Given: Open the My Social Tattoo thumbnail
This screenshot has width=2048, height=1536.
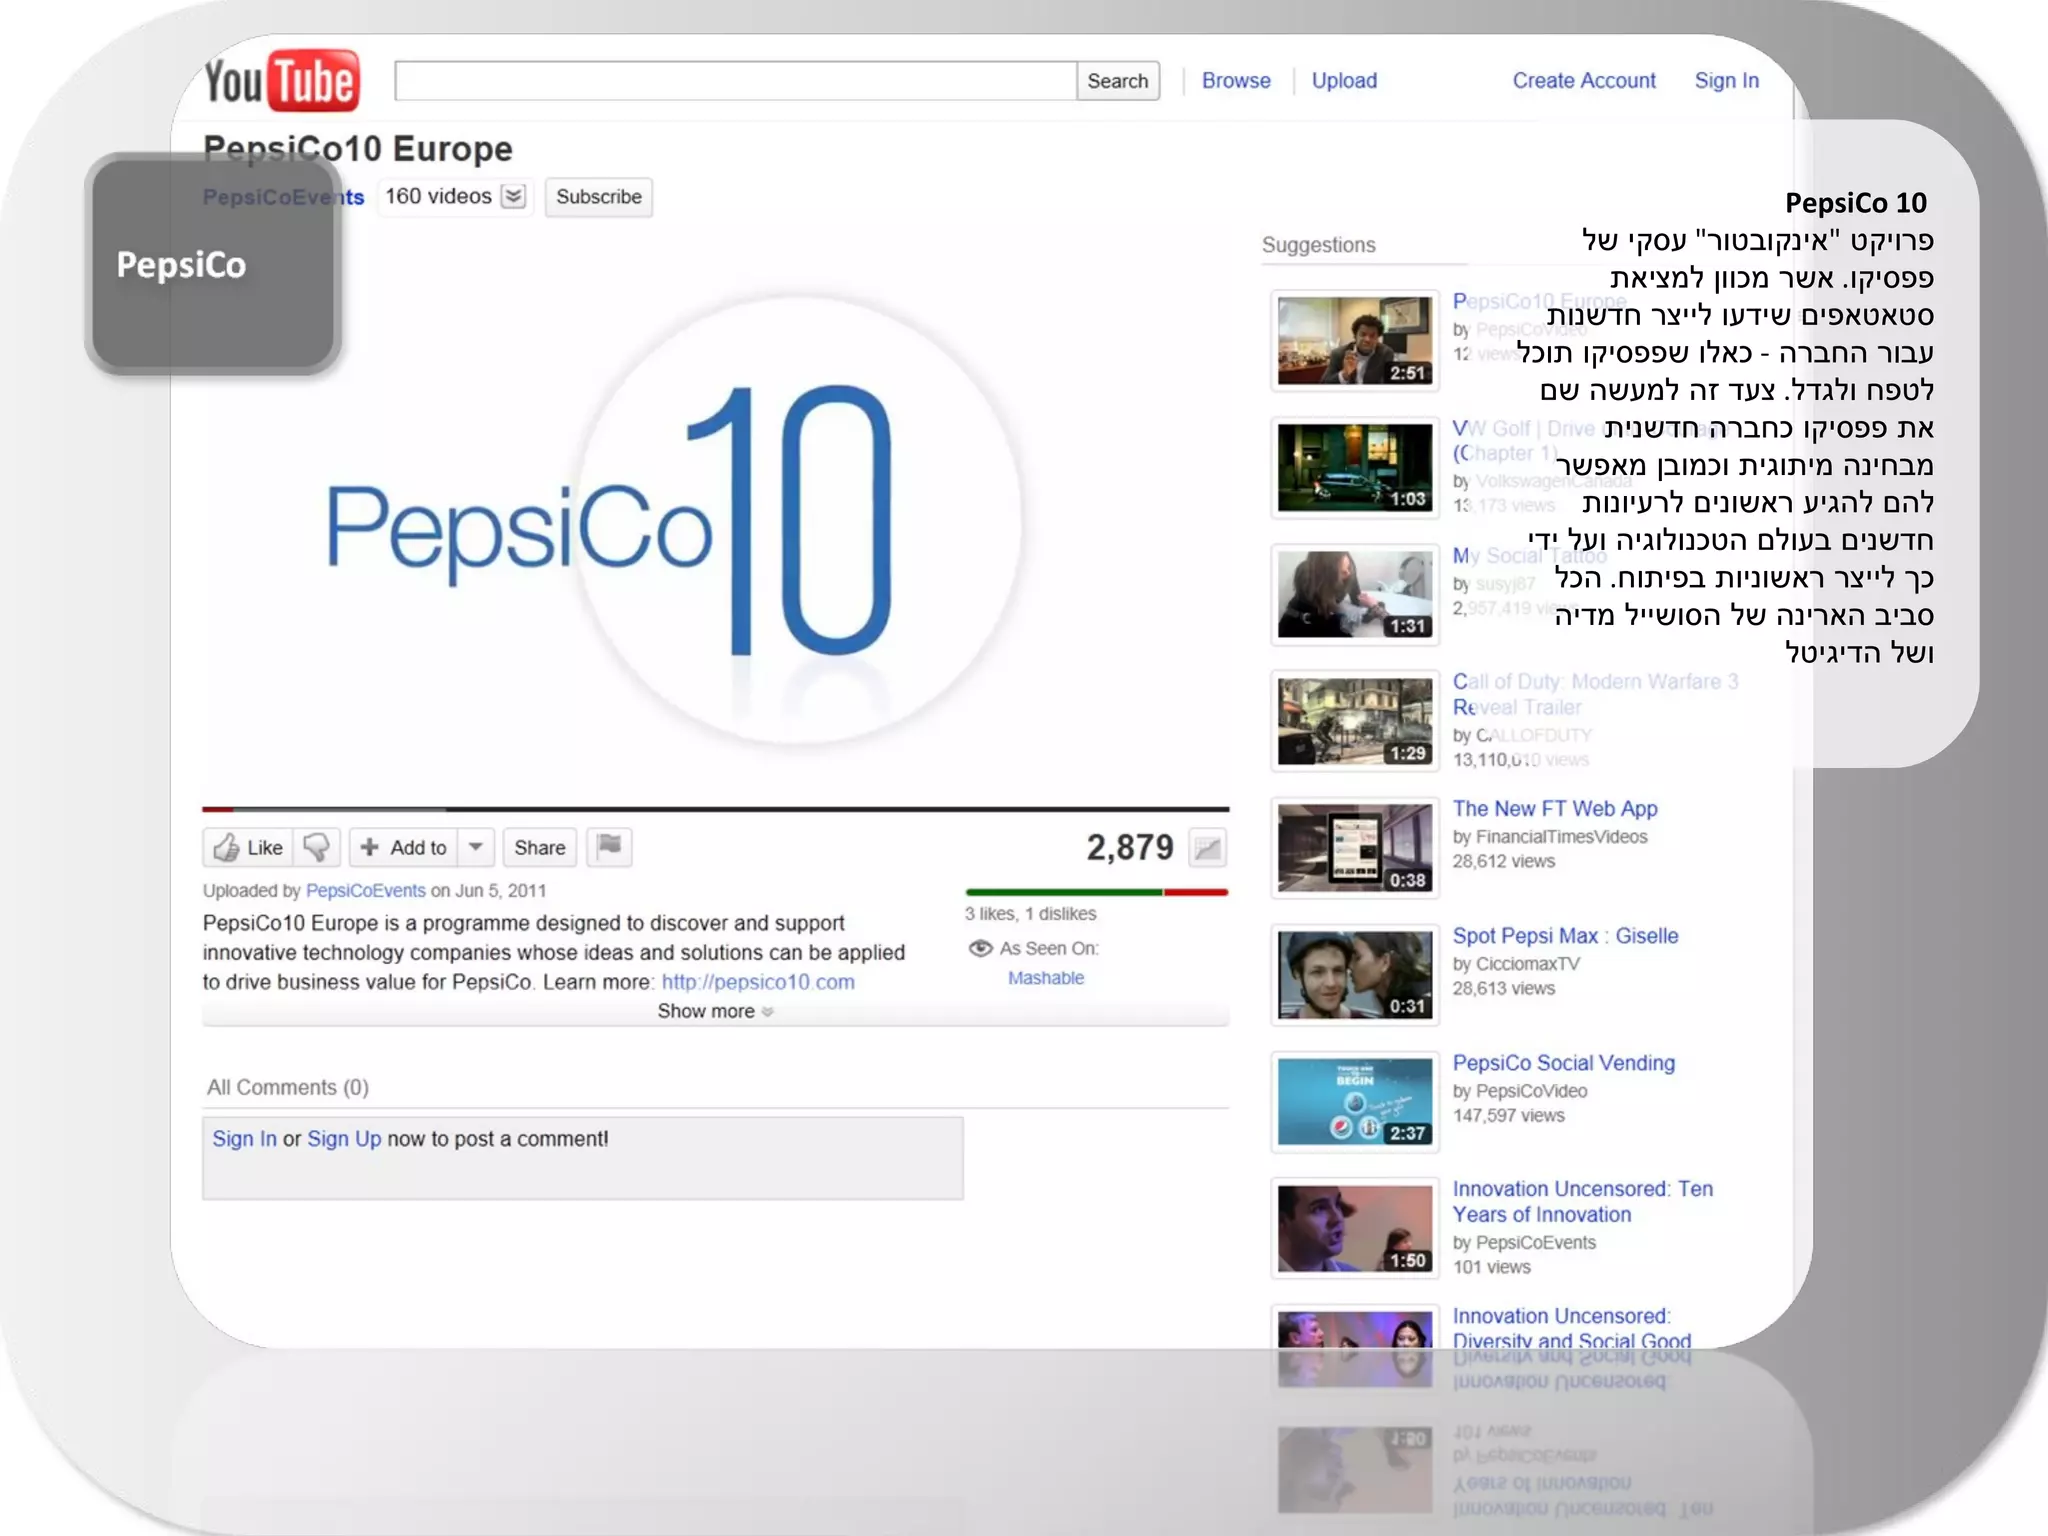Looking at the screenshot, I should [x=1354, y=595].
